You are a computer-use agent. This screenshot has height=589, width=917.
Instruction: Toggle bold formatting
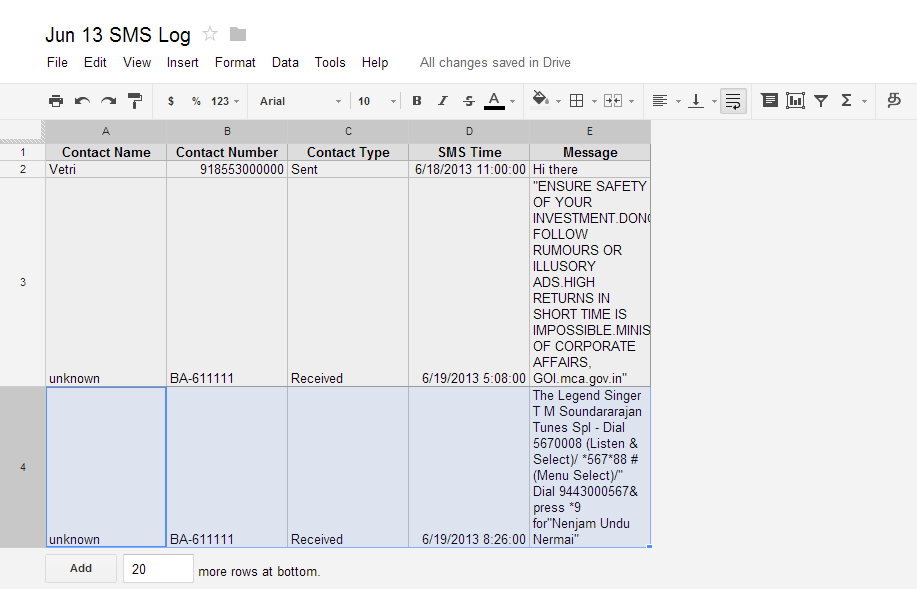(x=417, y=101)
